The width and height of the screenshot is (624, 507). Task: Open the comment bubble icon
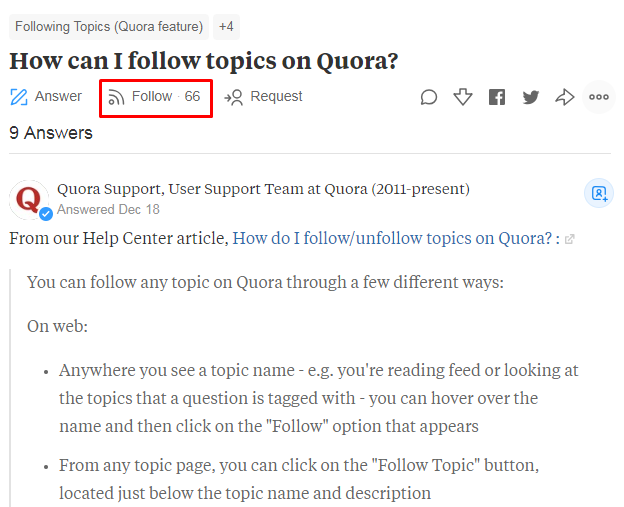click(429, 97)
